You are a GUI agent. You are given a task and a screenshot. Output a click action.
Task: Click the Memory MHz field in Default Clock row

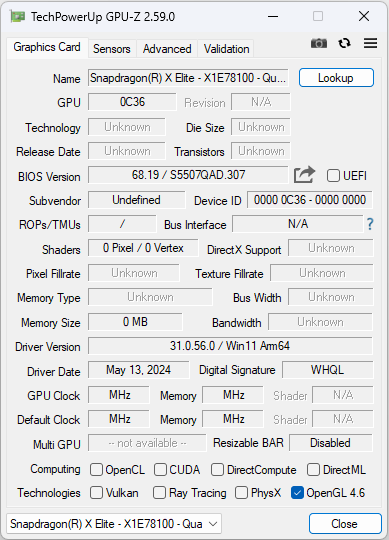coord(233,419)
